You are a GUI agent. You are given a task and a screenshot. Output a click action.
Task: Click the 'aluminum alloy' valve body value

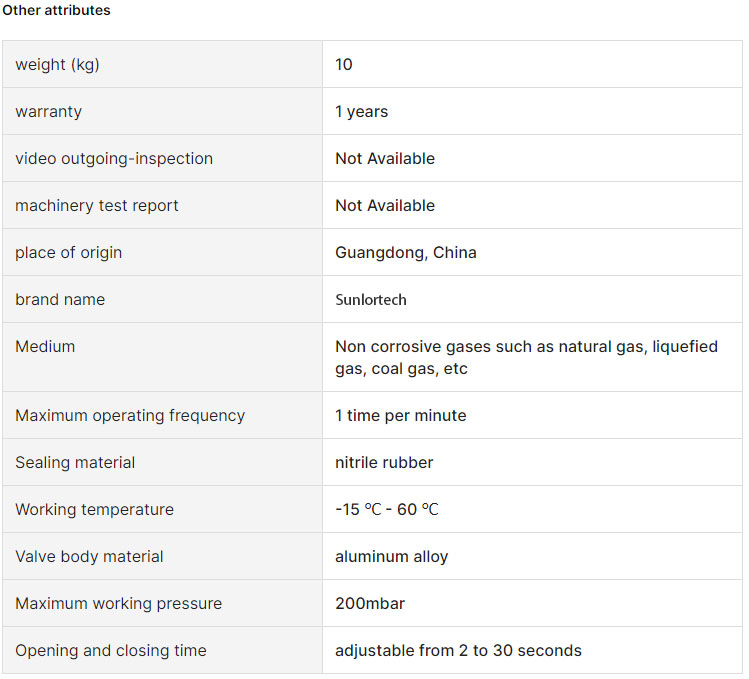pyautogui.click(x=391, y=556)
